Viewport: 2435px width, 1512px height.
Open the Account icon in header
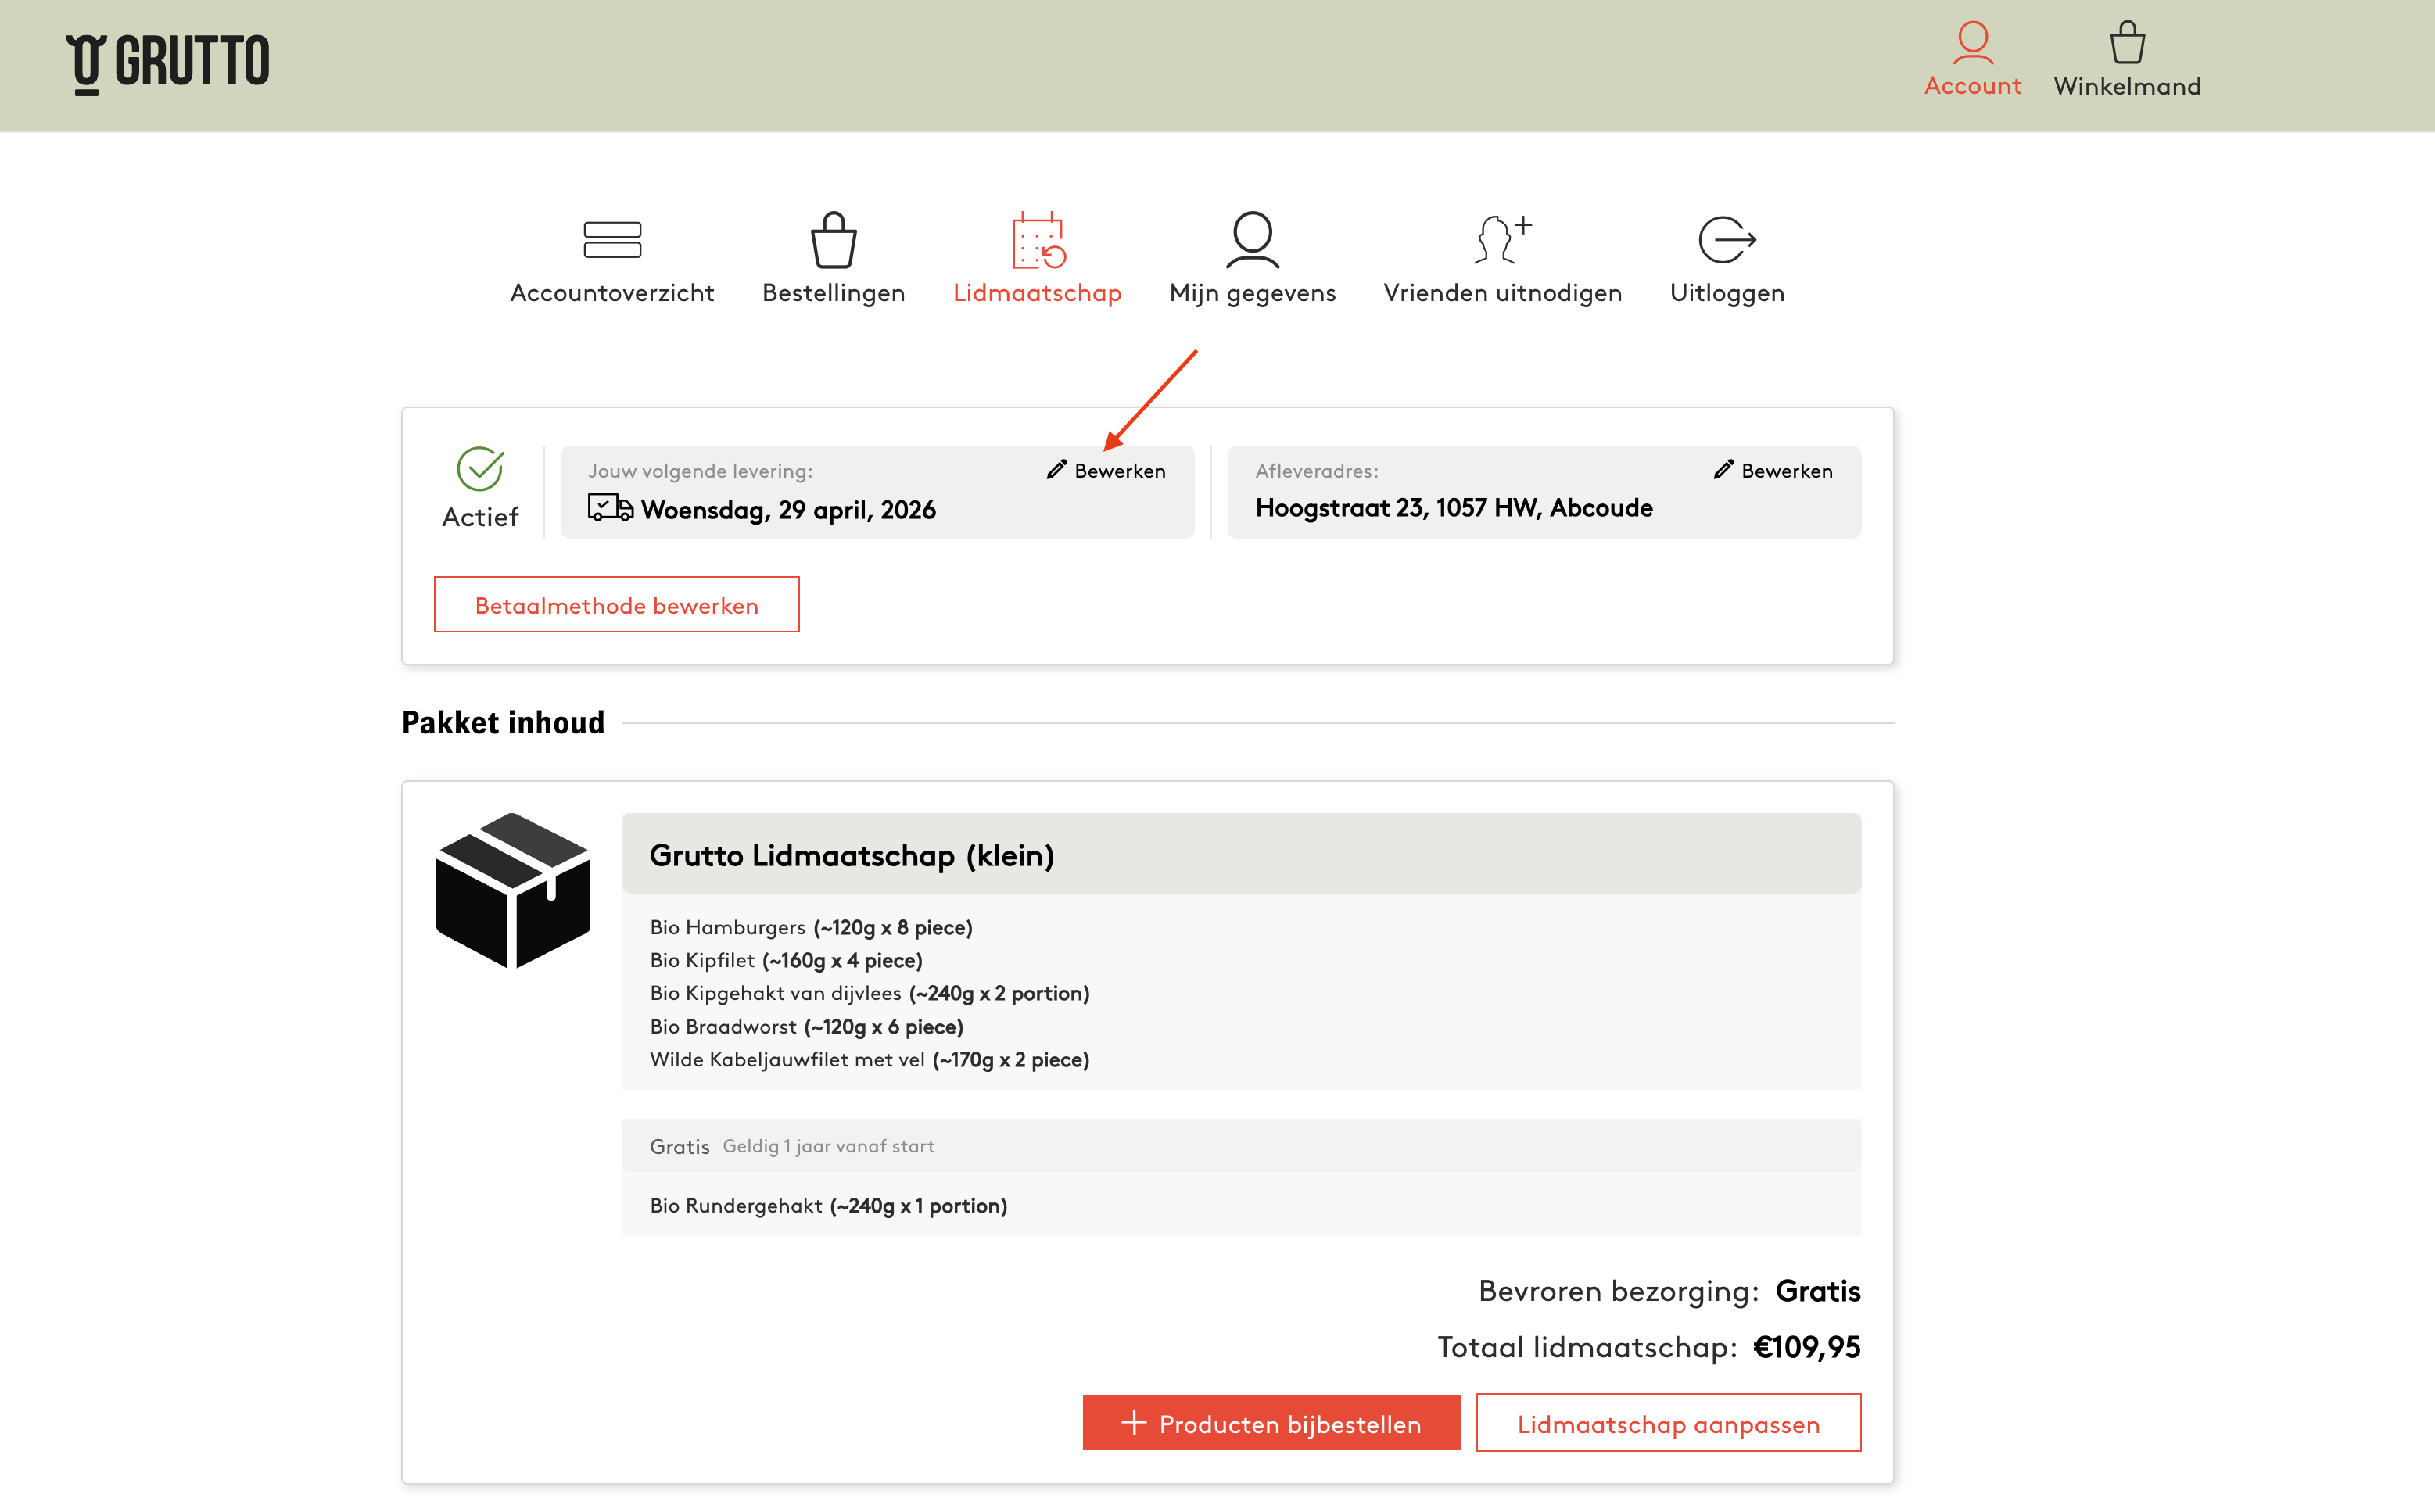(x=1972, y=43)
